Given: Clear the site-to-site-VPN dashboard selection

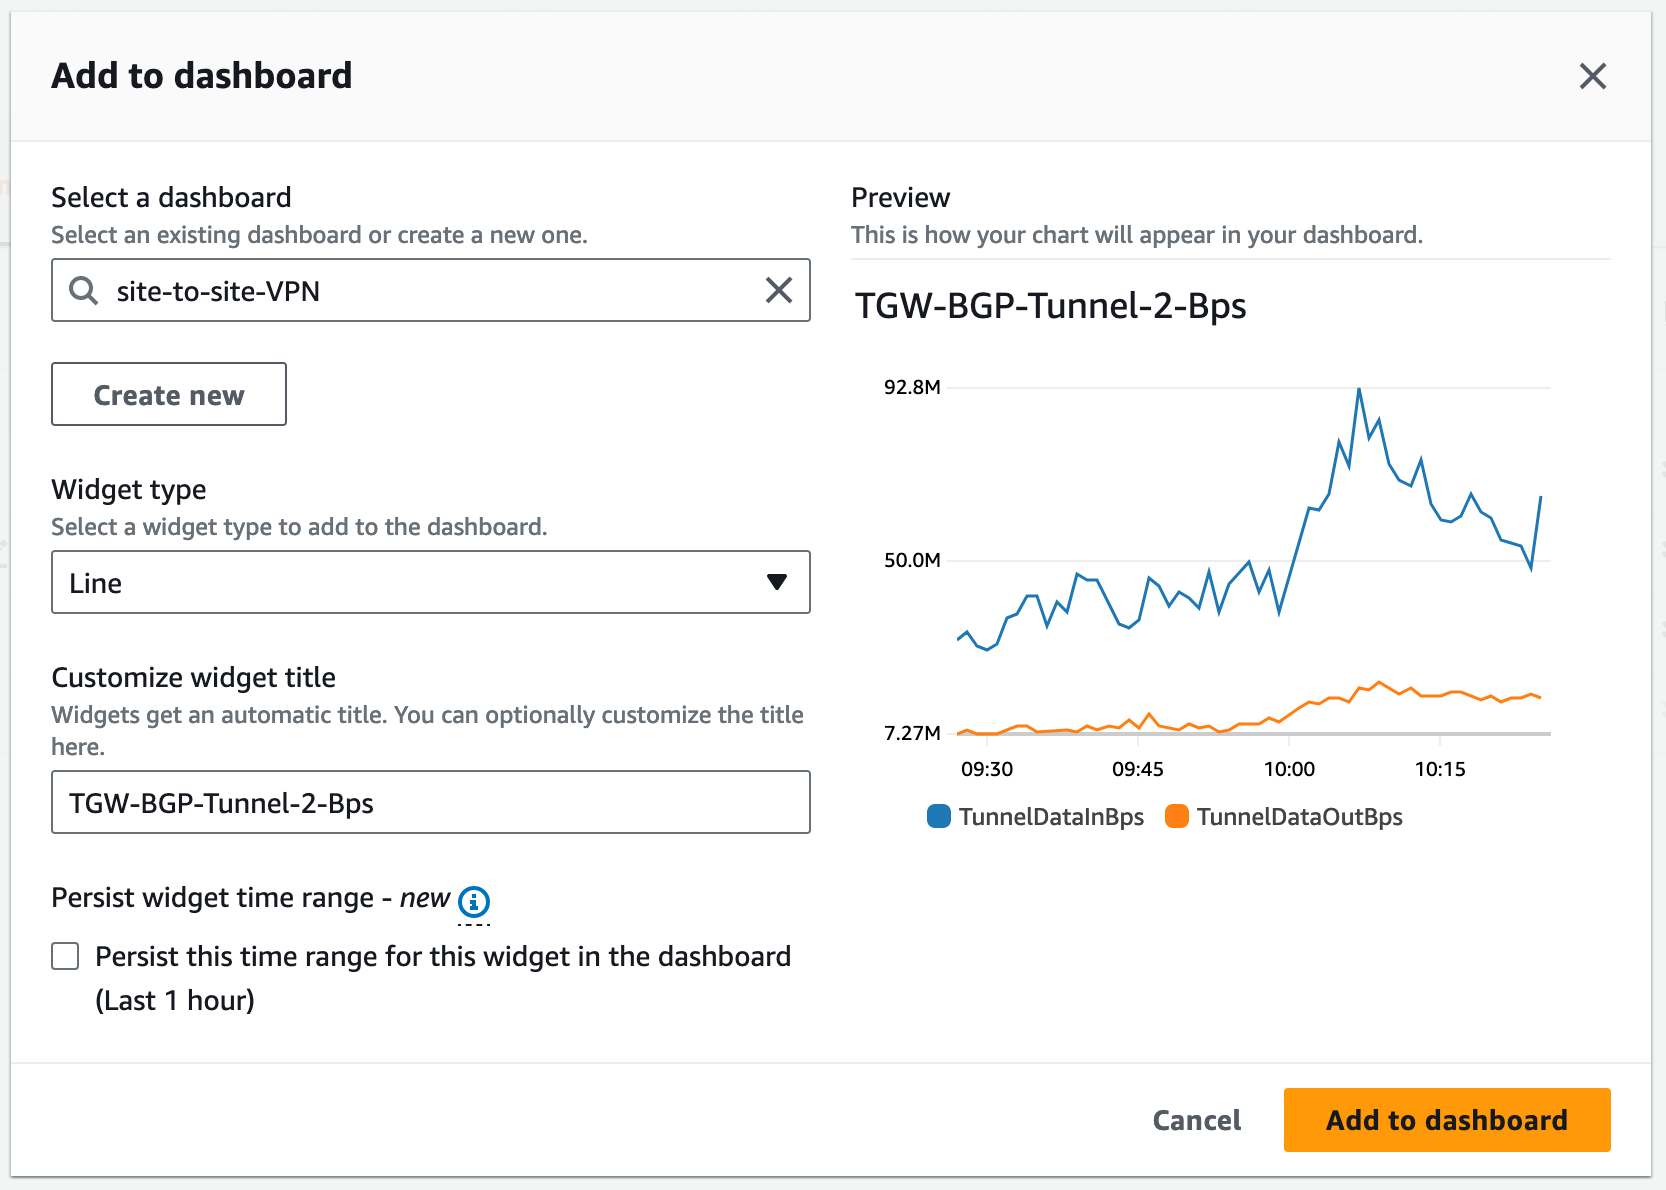Looking at the screenshot, I should coord(779,290).
